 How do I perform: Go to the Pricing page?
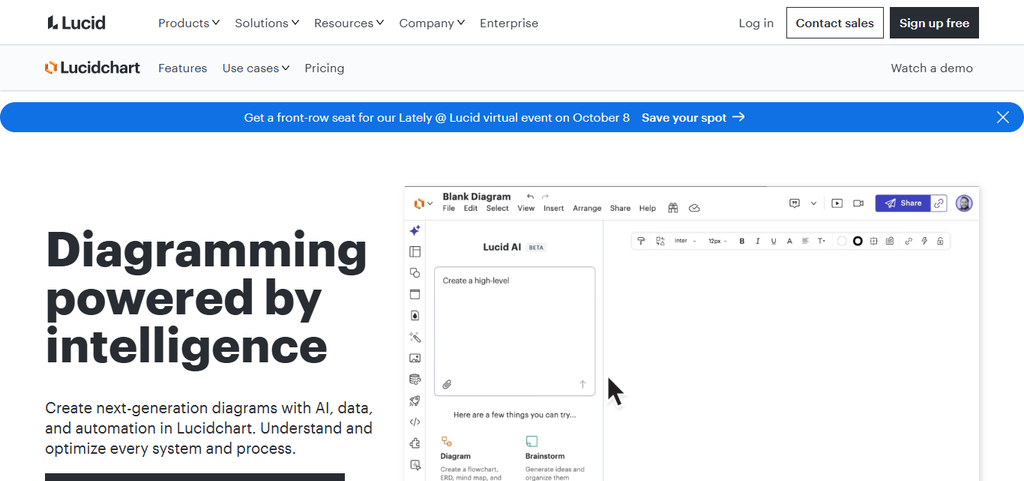324,68
